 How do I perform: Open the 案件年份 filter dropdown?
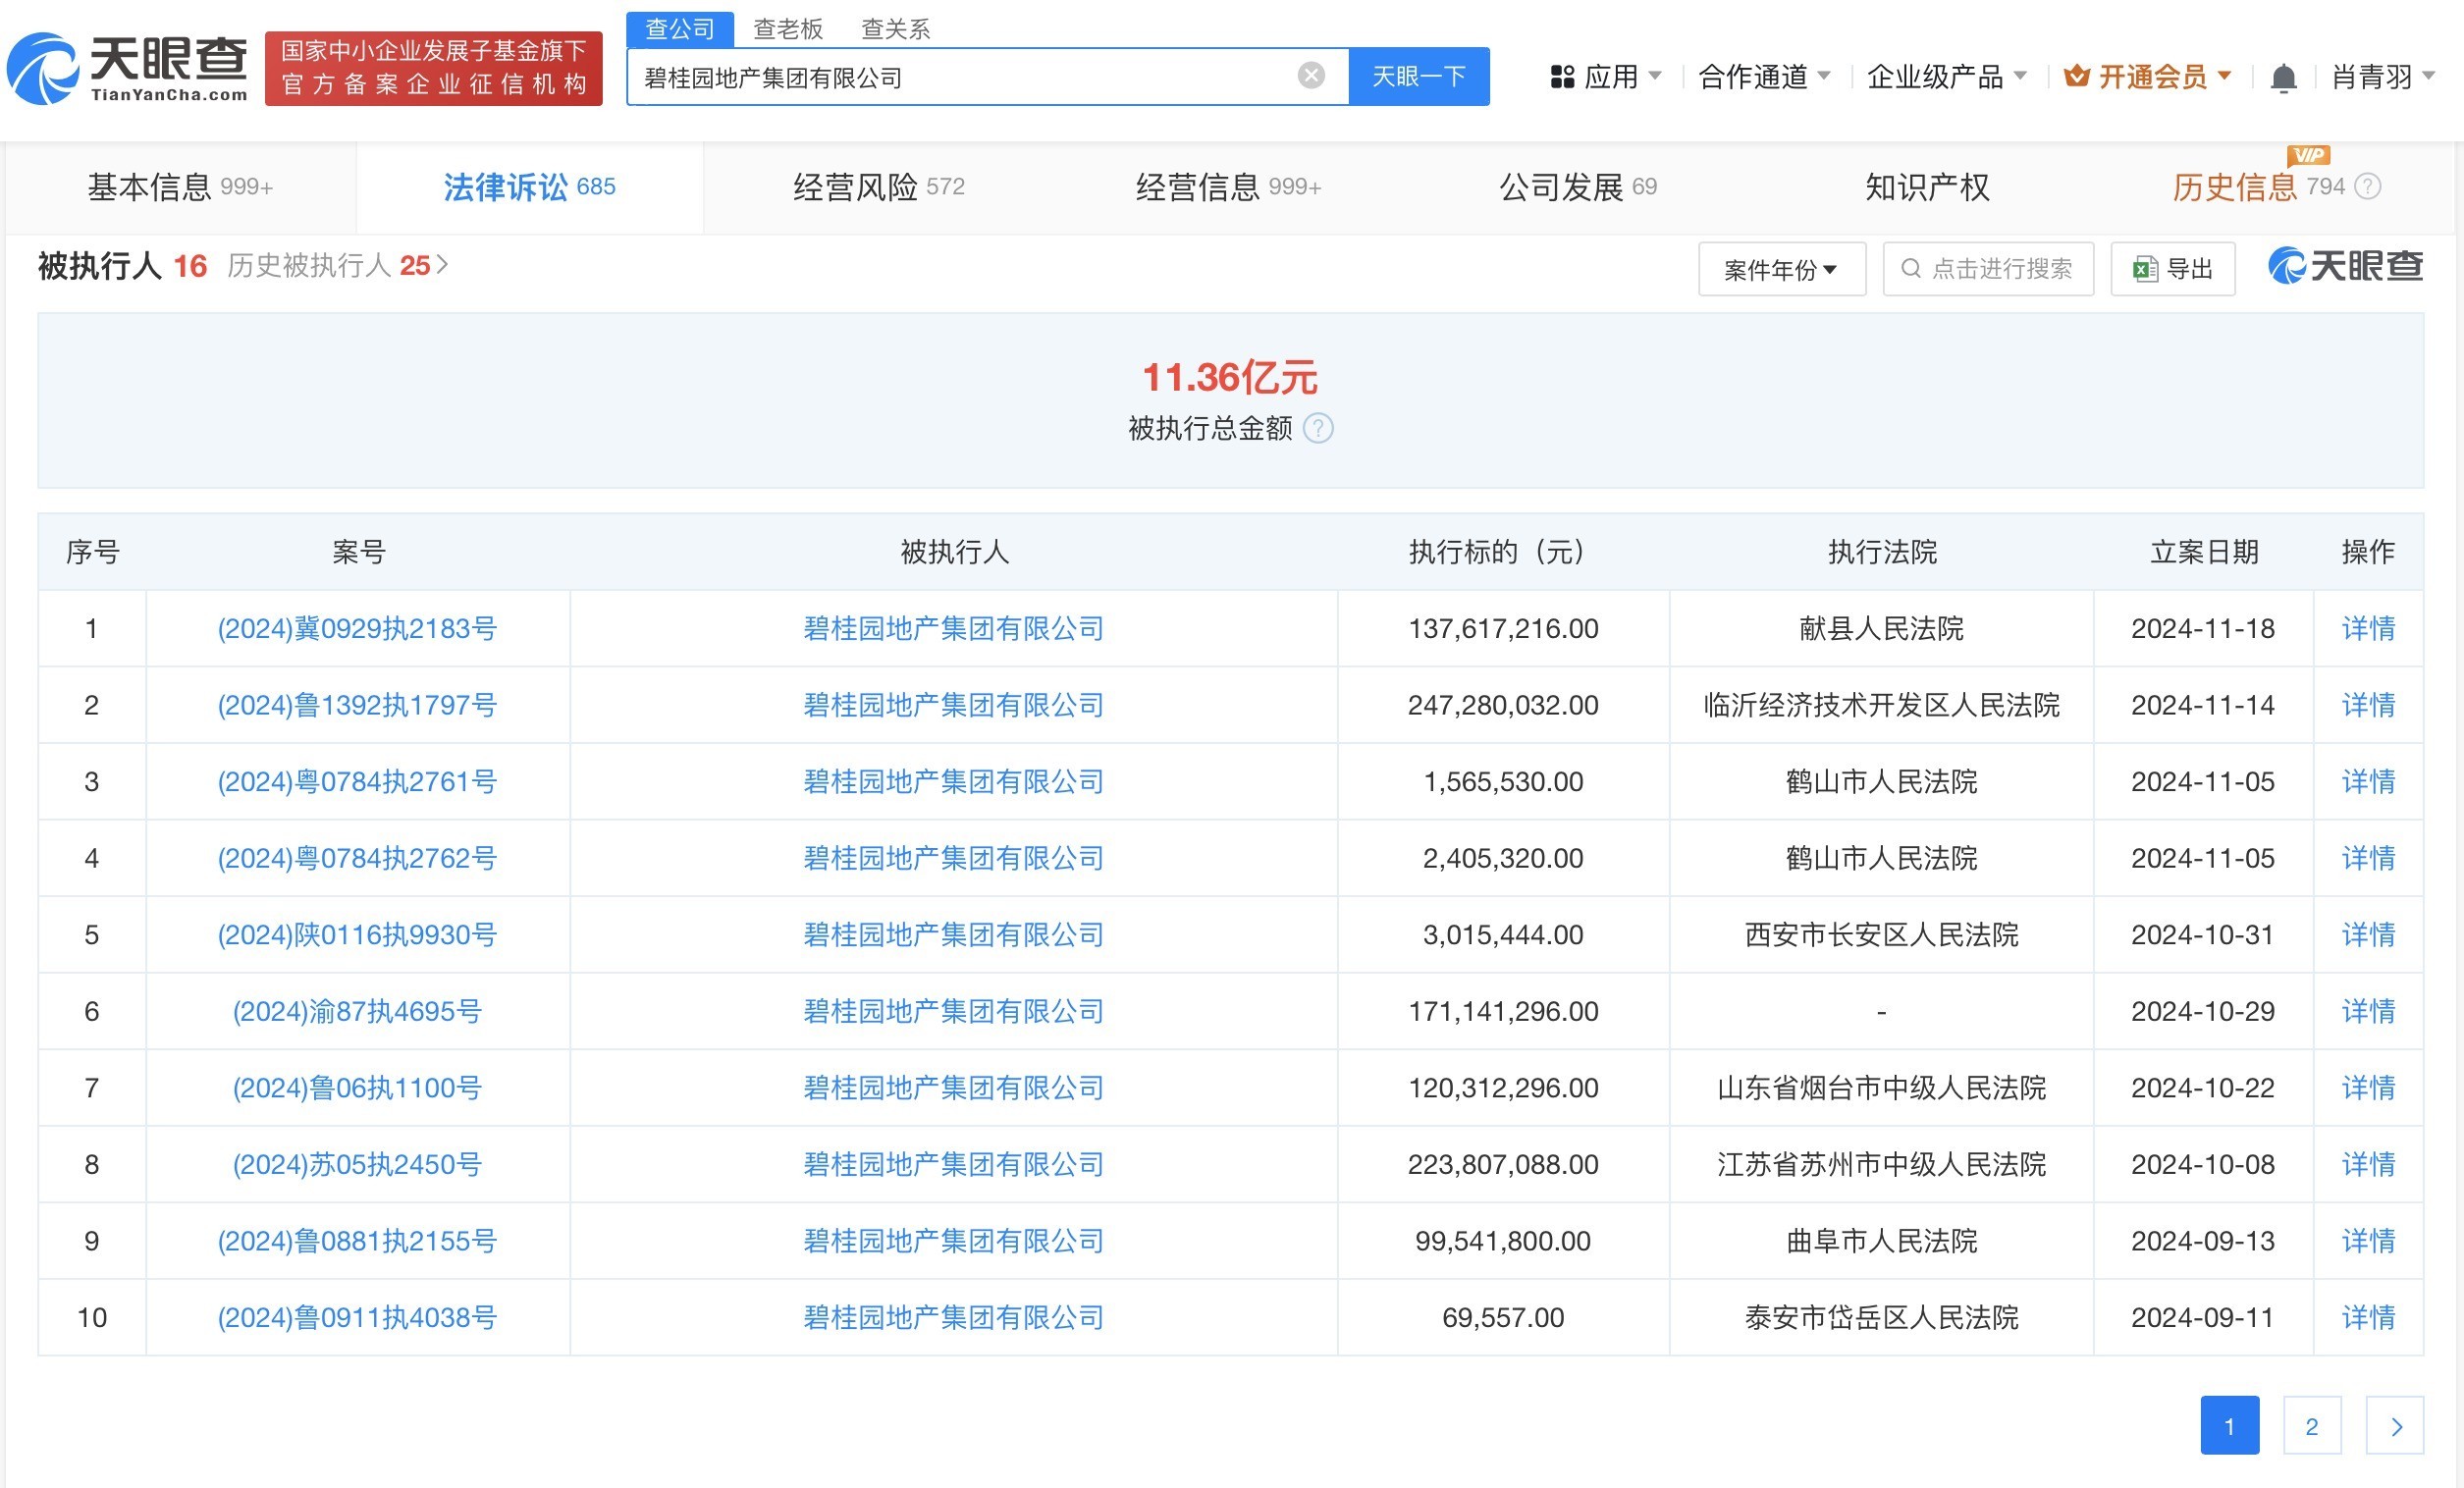(x=1781, y=269)
